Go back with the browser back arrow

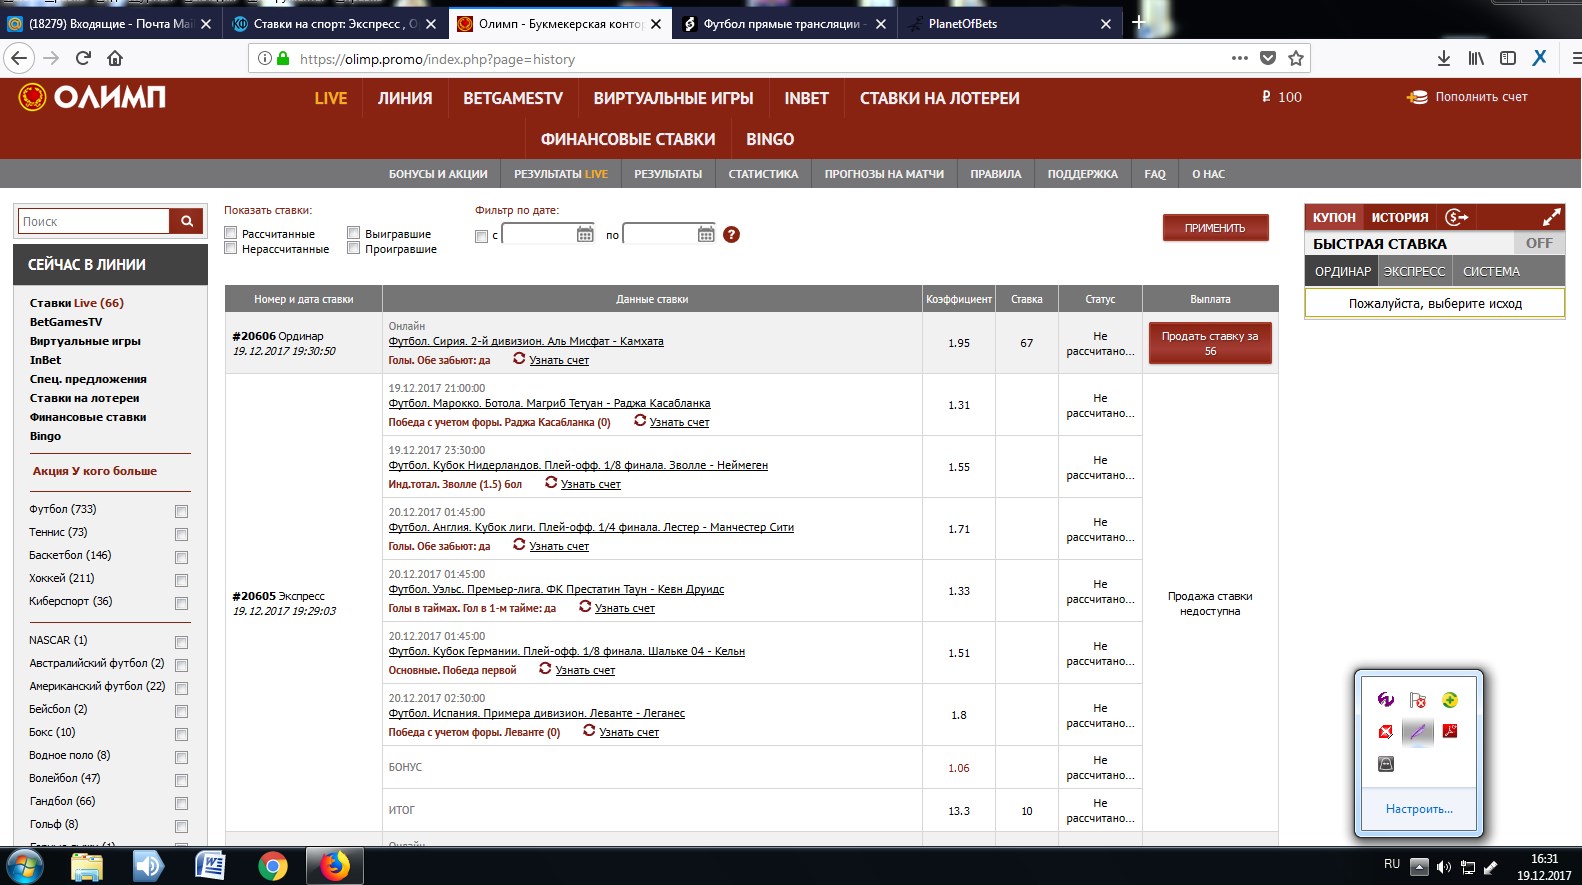click(x=18, y=58)
